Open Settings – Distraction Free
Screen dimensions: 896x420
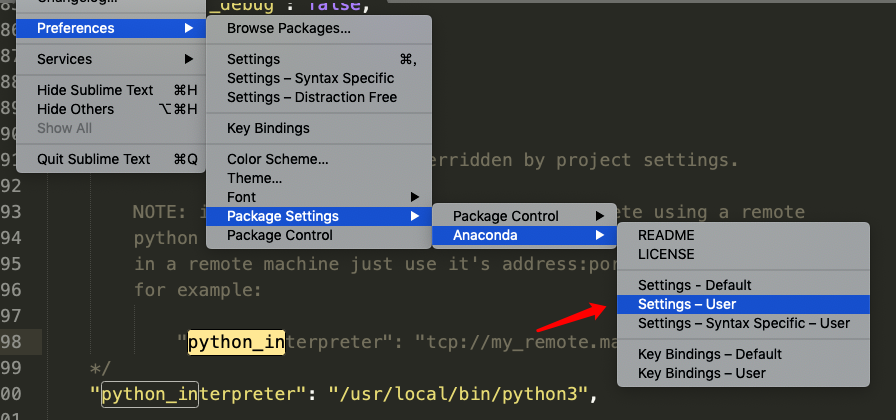click(318, 97)
